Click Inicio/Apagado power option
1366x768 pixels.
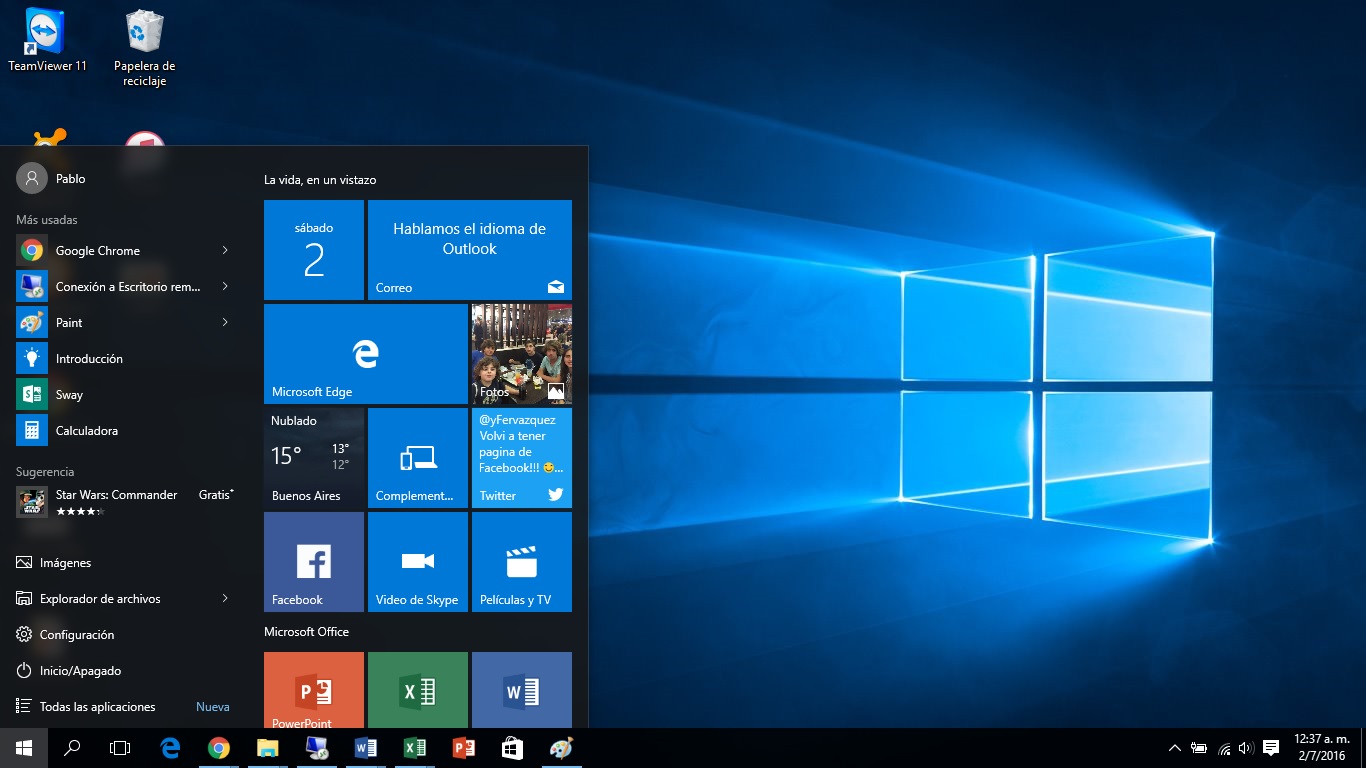pyautogui.click(x=80, y=671)
